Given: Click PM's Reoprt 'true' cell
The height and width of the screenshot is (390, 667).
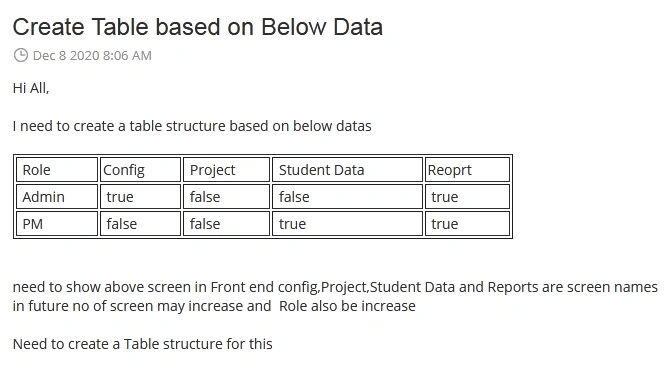Looking at the screenshot, I should point(467,223).
